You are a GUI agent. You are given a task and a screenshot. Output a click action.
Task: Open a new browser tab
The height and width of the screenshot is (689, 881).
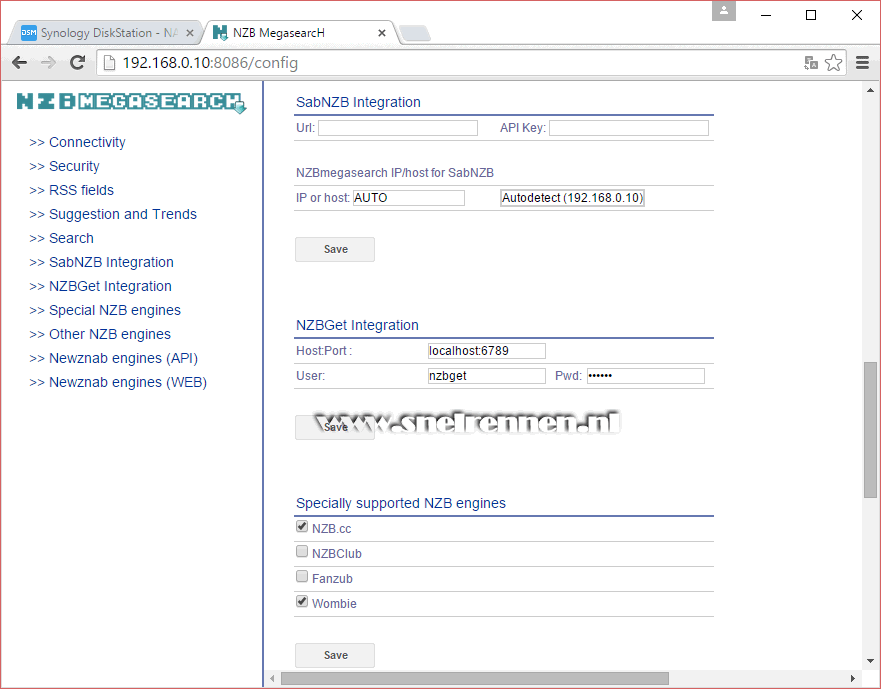click(x=415, y=33)
